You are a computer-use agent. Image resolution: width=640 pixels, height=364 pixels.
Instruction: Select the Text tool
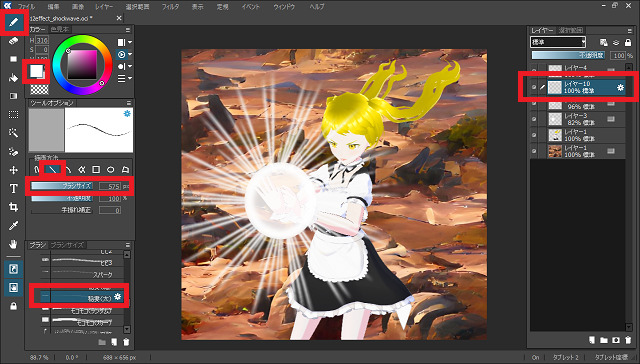[13, 189]
